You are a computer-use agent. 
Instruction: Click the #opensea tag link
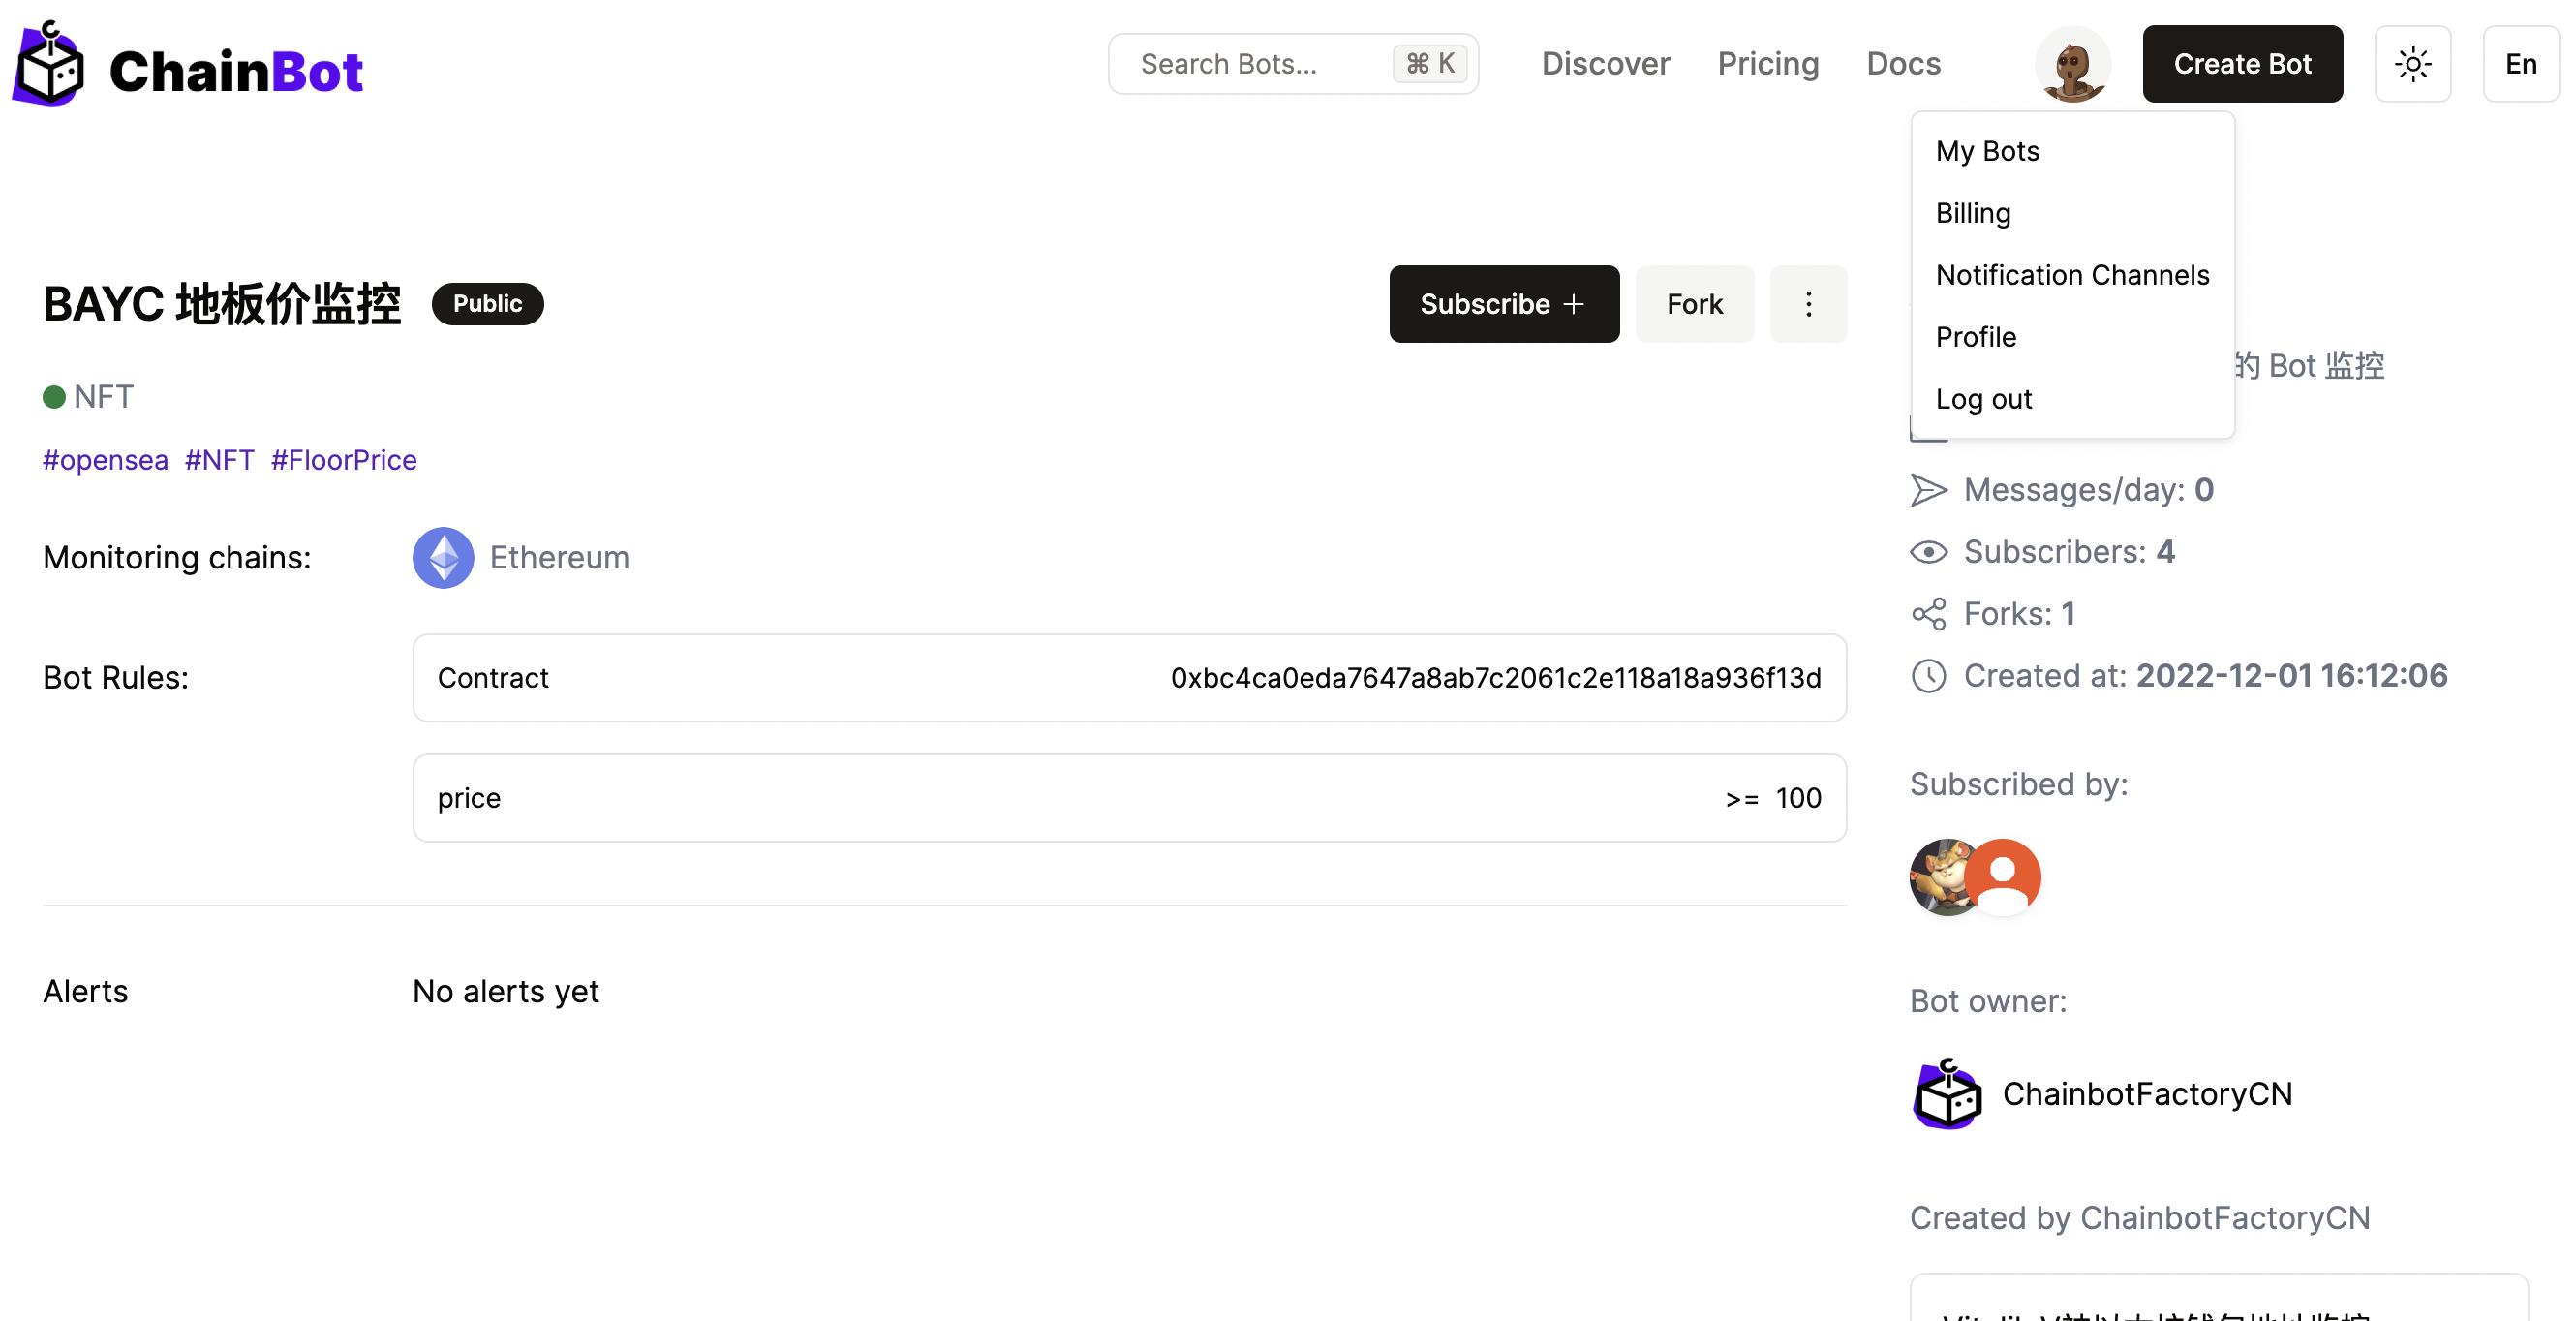point(105,460)
